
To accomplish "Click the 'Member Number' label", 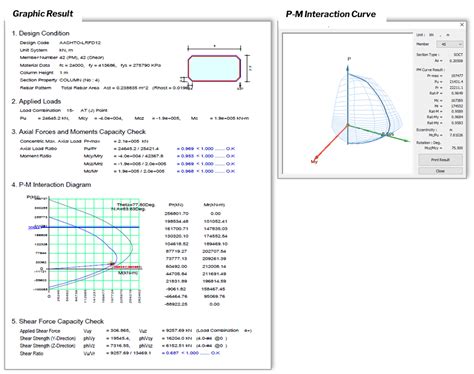I will (39, 57).
